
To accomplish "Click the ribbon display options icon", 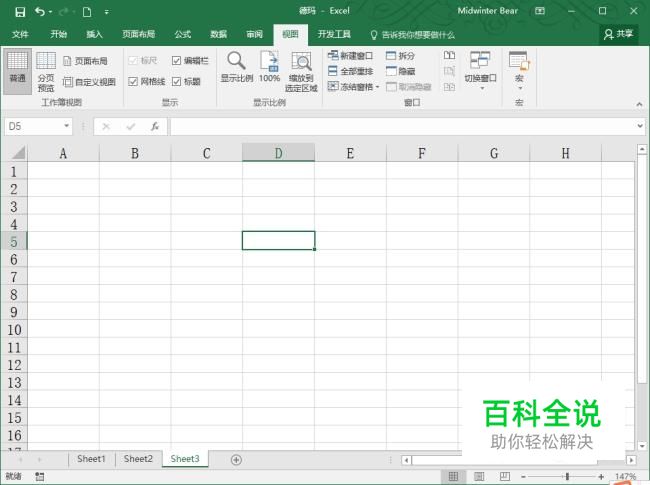I will pyautogui.click(x=540, y=11).
